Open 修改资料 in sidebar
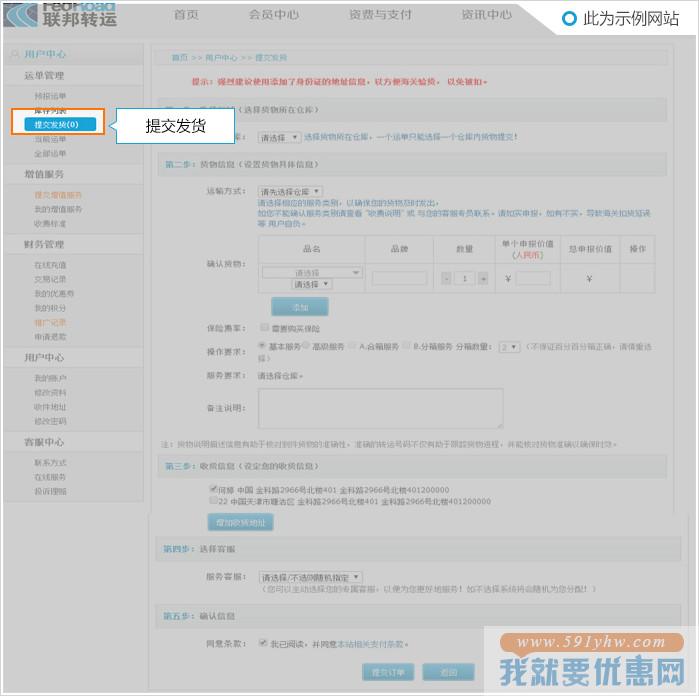The height and width of the screenshot is (696, 699). tap(50, 393)
